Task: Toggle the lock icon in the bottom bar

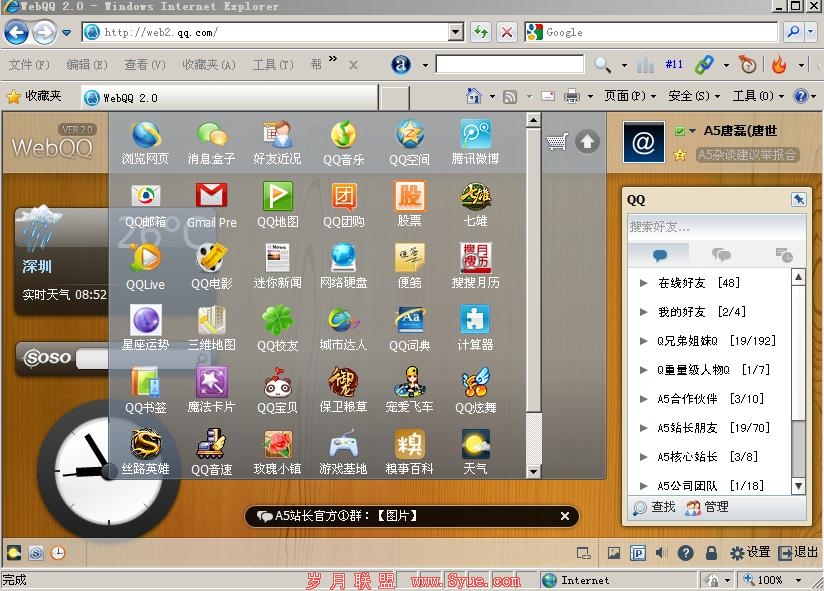Action: pyautogui.click(x=712, y=553)
